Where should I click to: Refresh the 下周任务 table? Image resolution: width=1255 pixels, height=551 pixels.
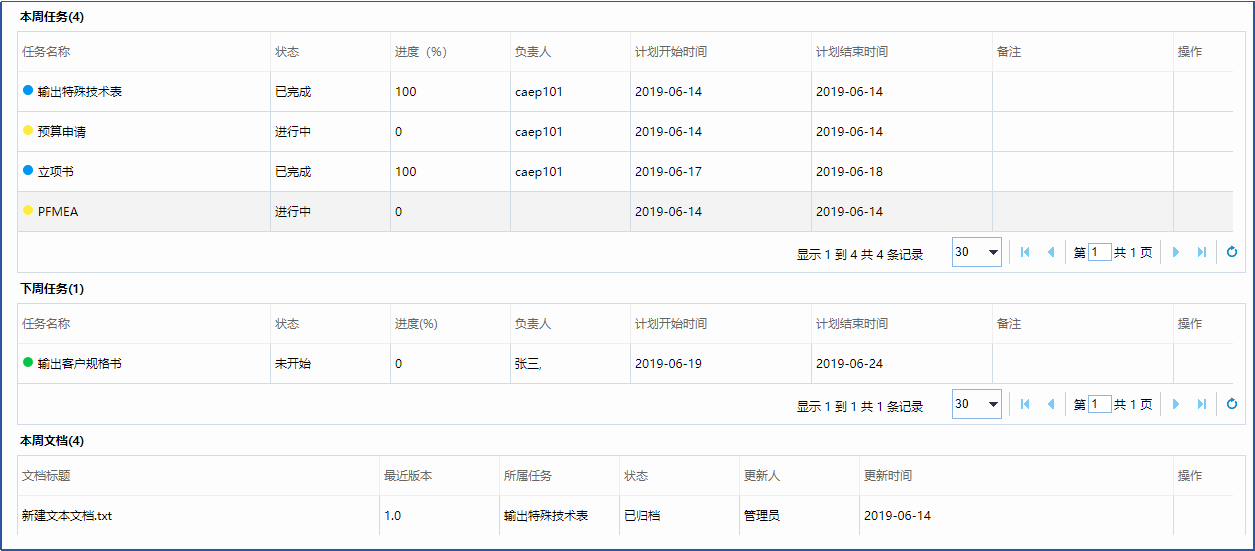click(x=1232, y=405)
